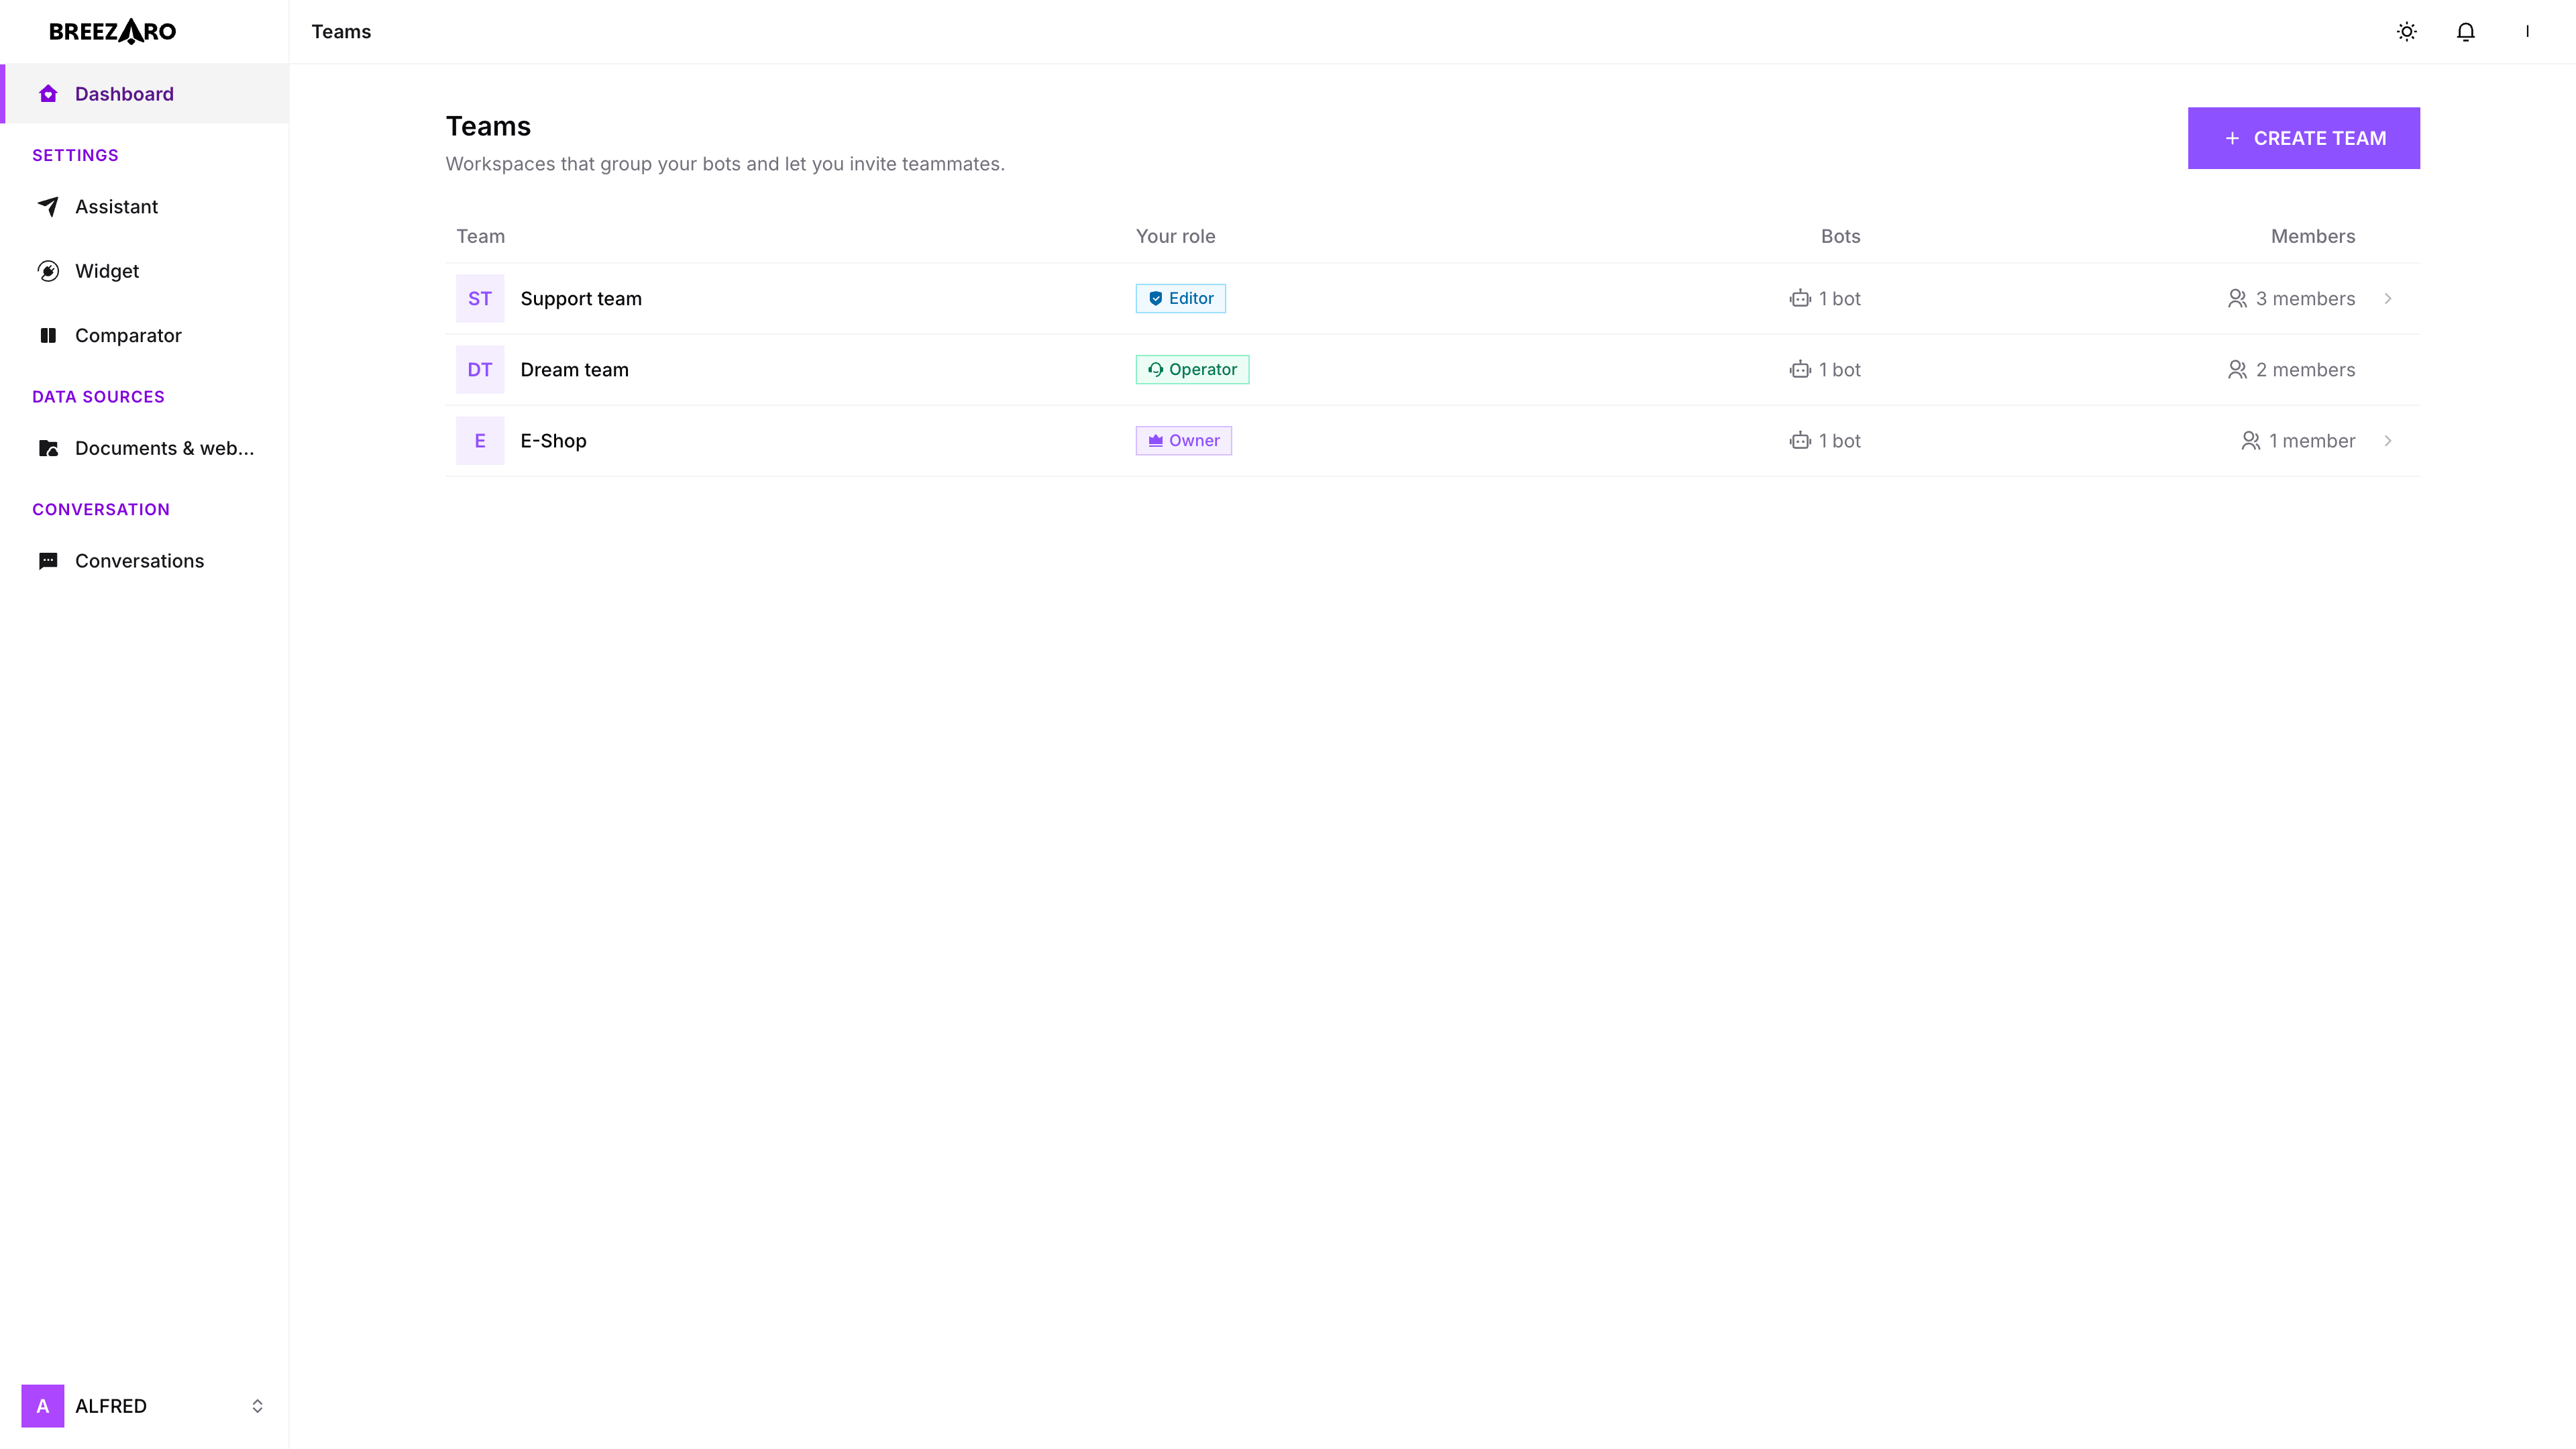Screen dimensions: 2576x1449
Task: Toggle the light/dark theme sun icon
Action: pyautogui.click(x=2407, y=32)
